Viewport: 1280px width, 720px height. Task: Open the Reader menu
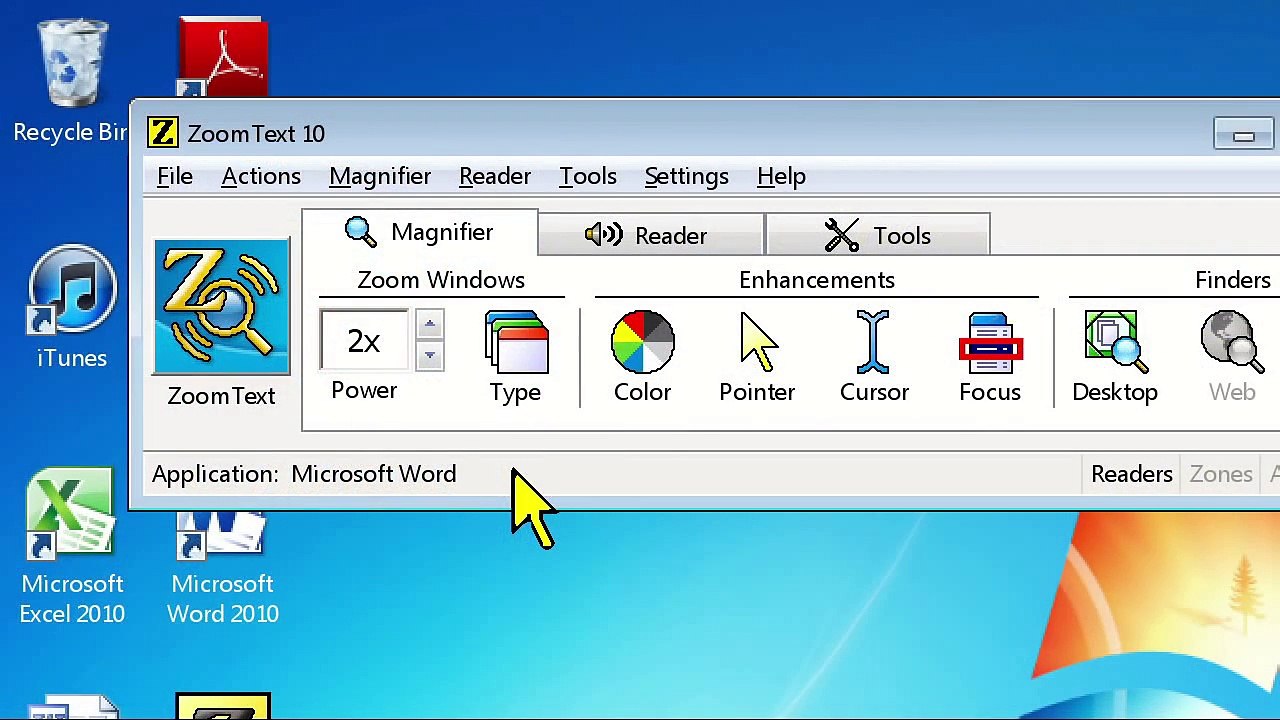tap(495, 176)
